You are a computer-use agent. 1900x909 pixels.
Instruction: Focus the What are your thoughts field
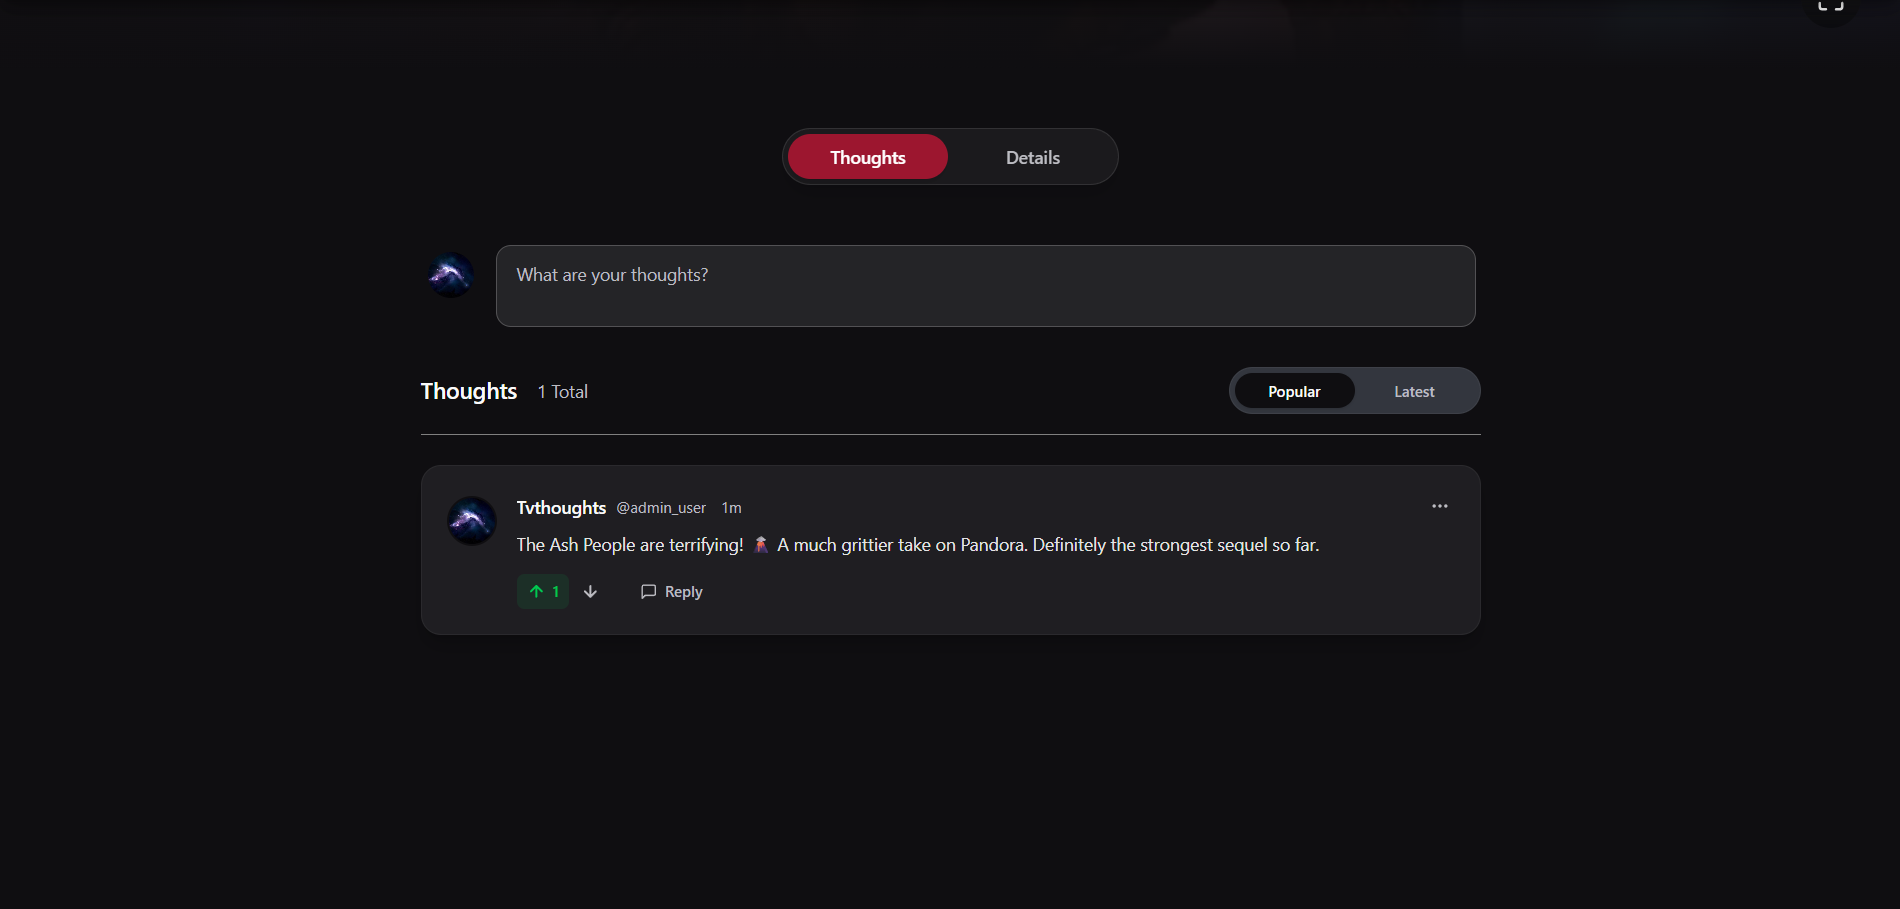(x=985, y=286)
